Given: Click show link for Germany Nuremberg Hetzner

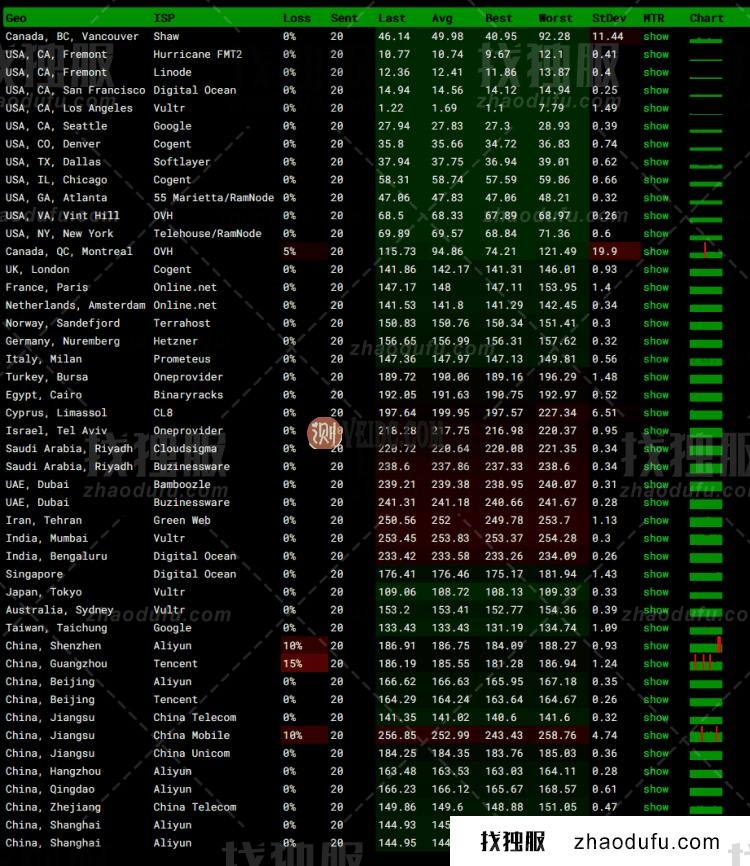Looking at the screenshot, I should tap(656, 341).
